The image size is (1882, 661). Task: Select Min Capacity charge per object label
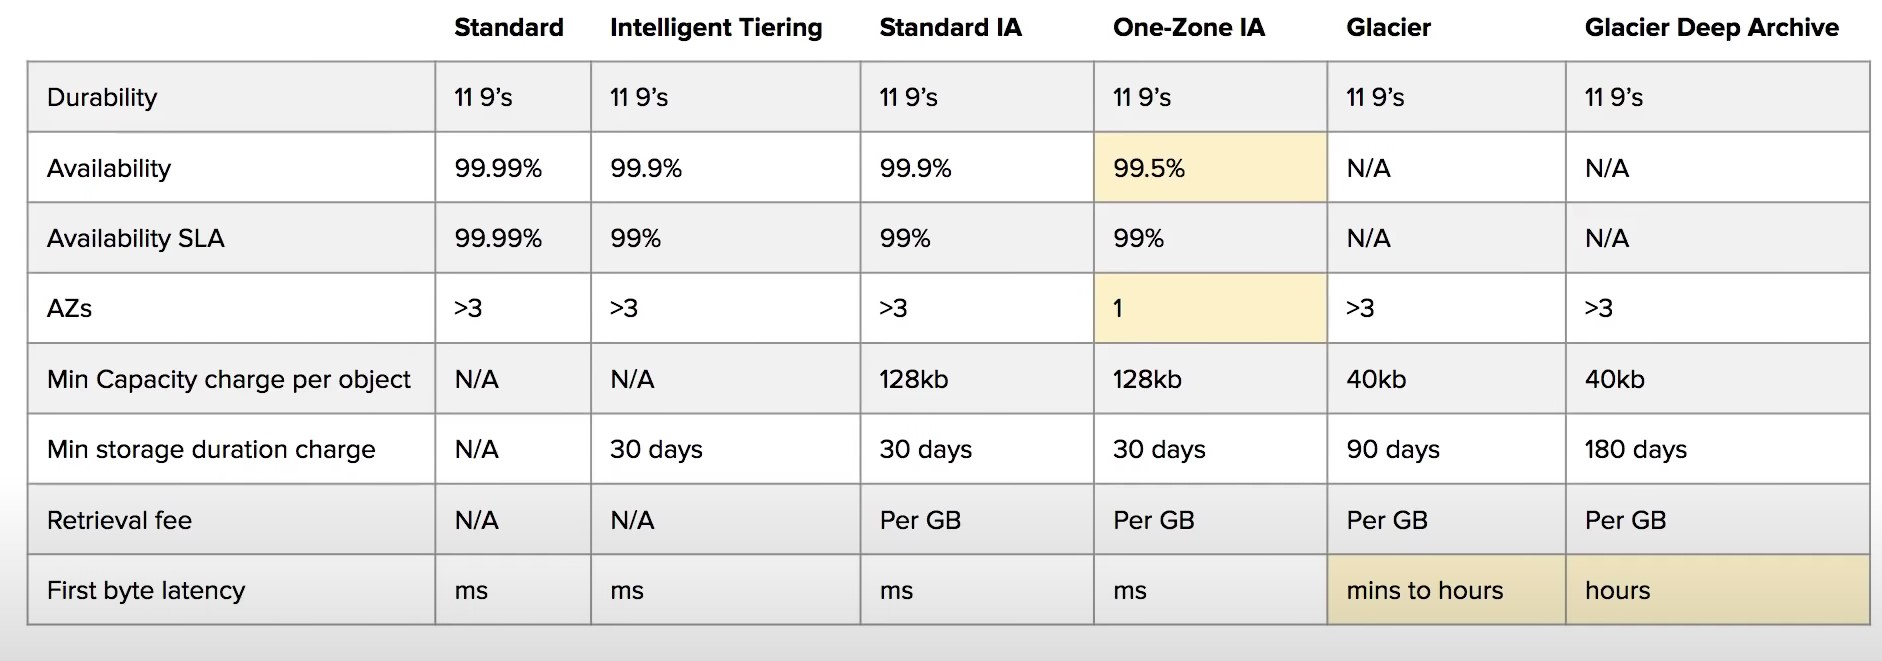point(228,380)
